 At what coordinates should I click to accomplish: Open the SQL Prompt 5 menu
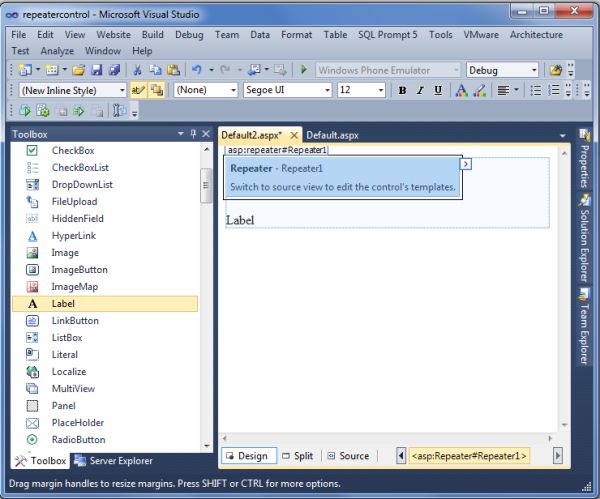pyautogui.click(x=388, y=35)
